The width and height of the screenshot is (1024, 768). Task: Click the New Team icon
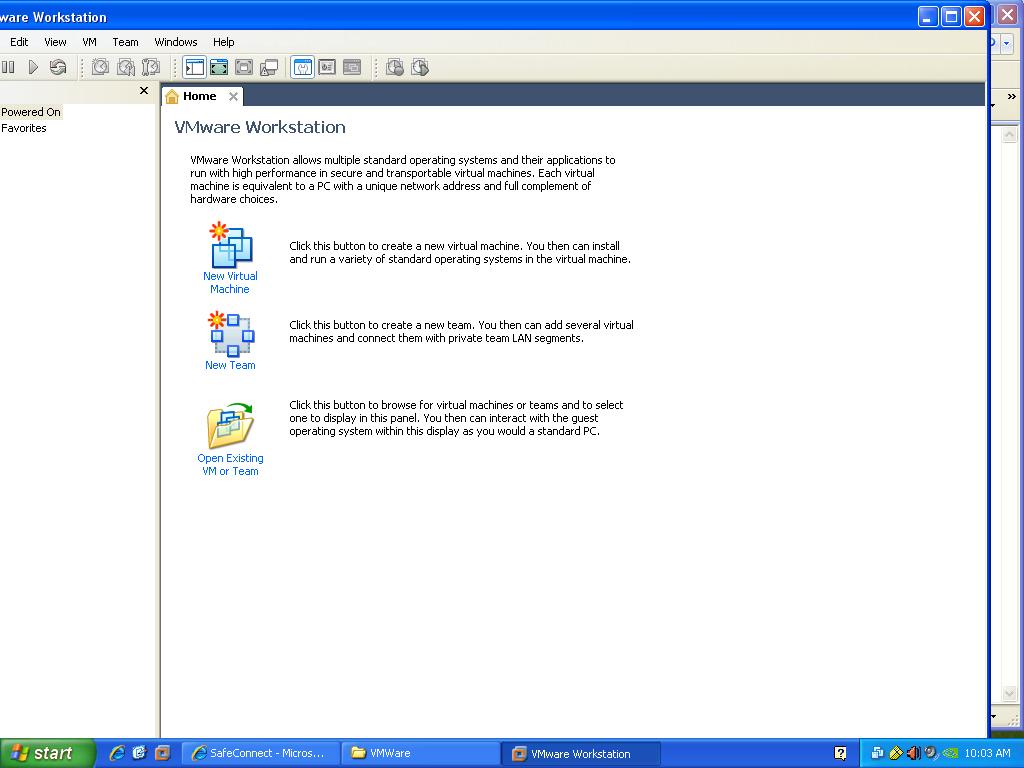pyautogui.click(x=231, y=334)
